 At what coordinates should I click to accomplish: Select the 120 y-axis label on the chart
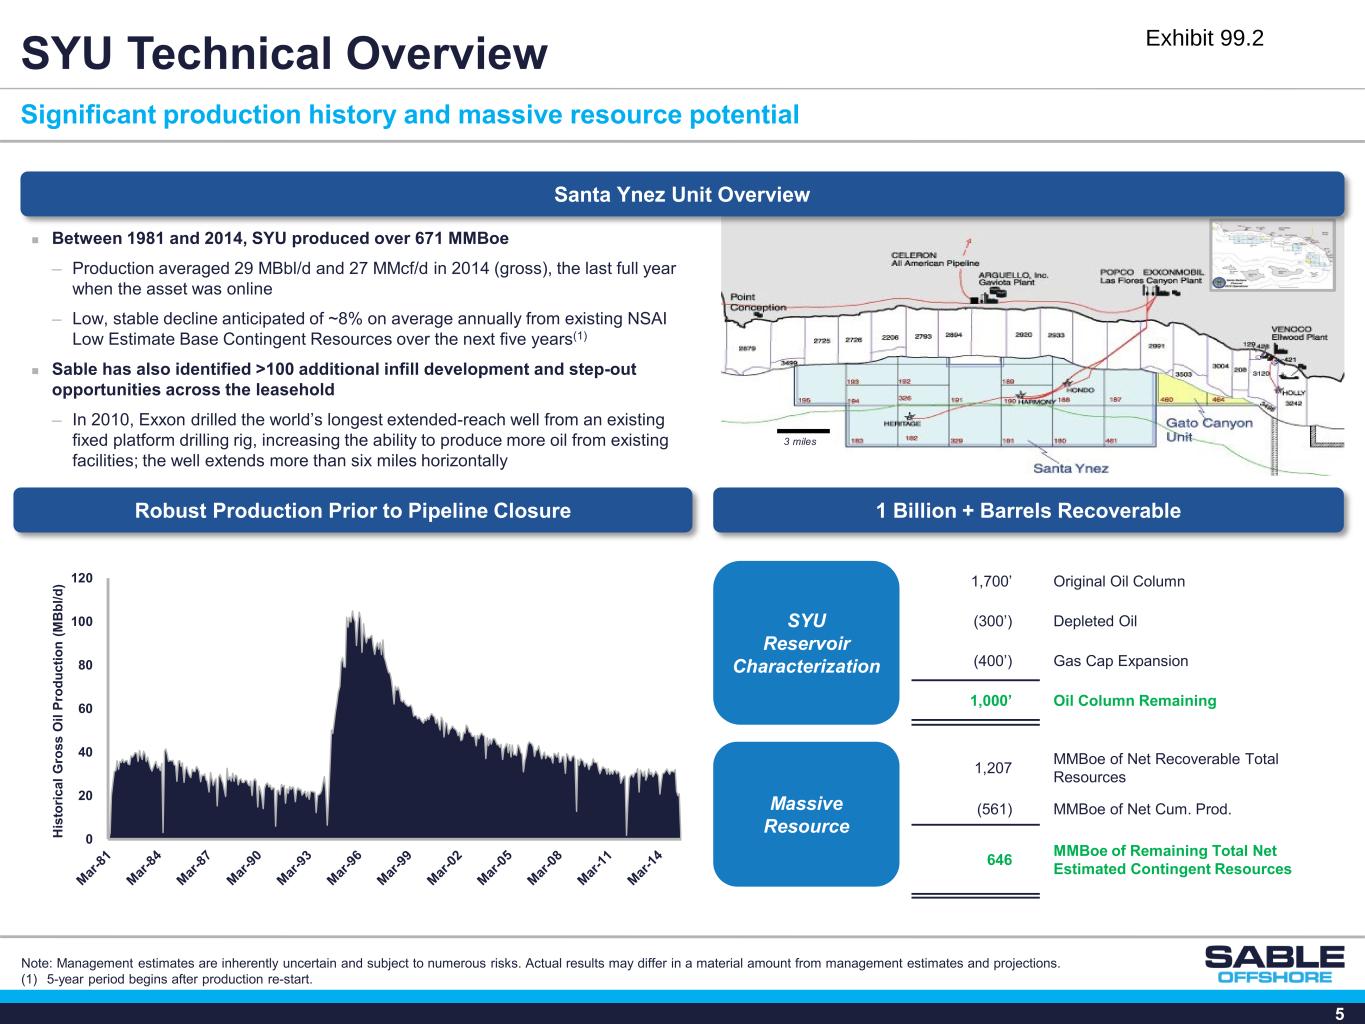82,578
